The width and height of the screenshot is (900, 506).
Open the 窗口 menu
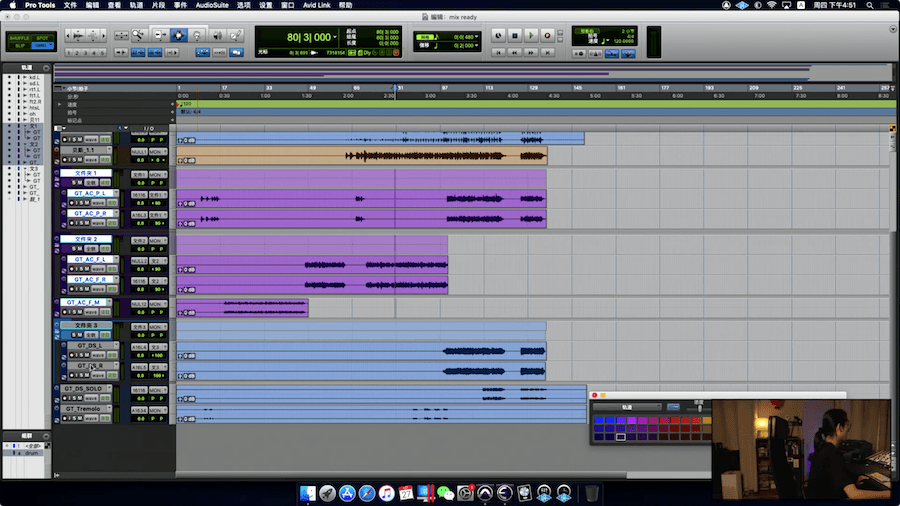[x=288, y=5]
